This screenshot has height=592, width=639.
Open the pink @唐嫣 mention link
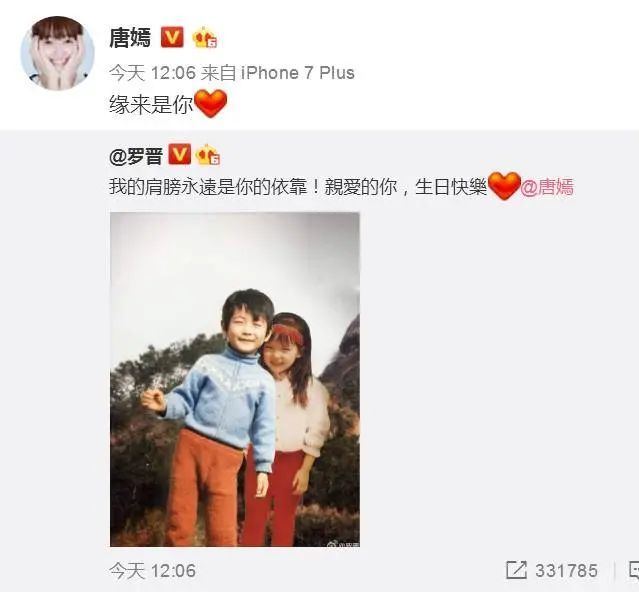[547, 187]
